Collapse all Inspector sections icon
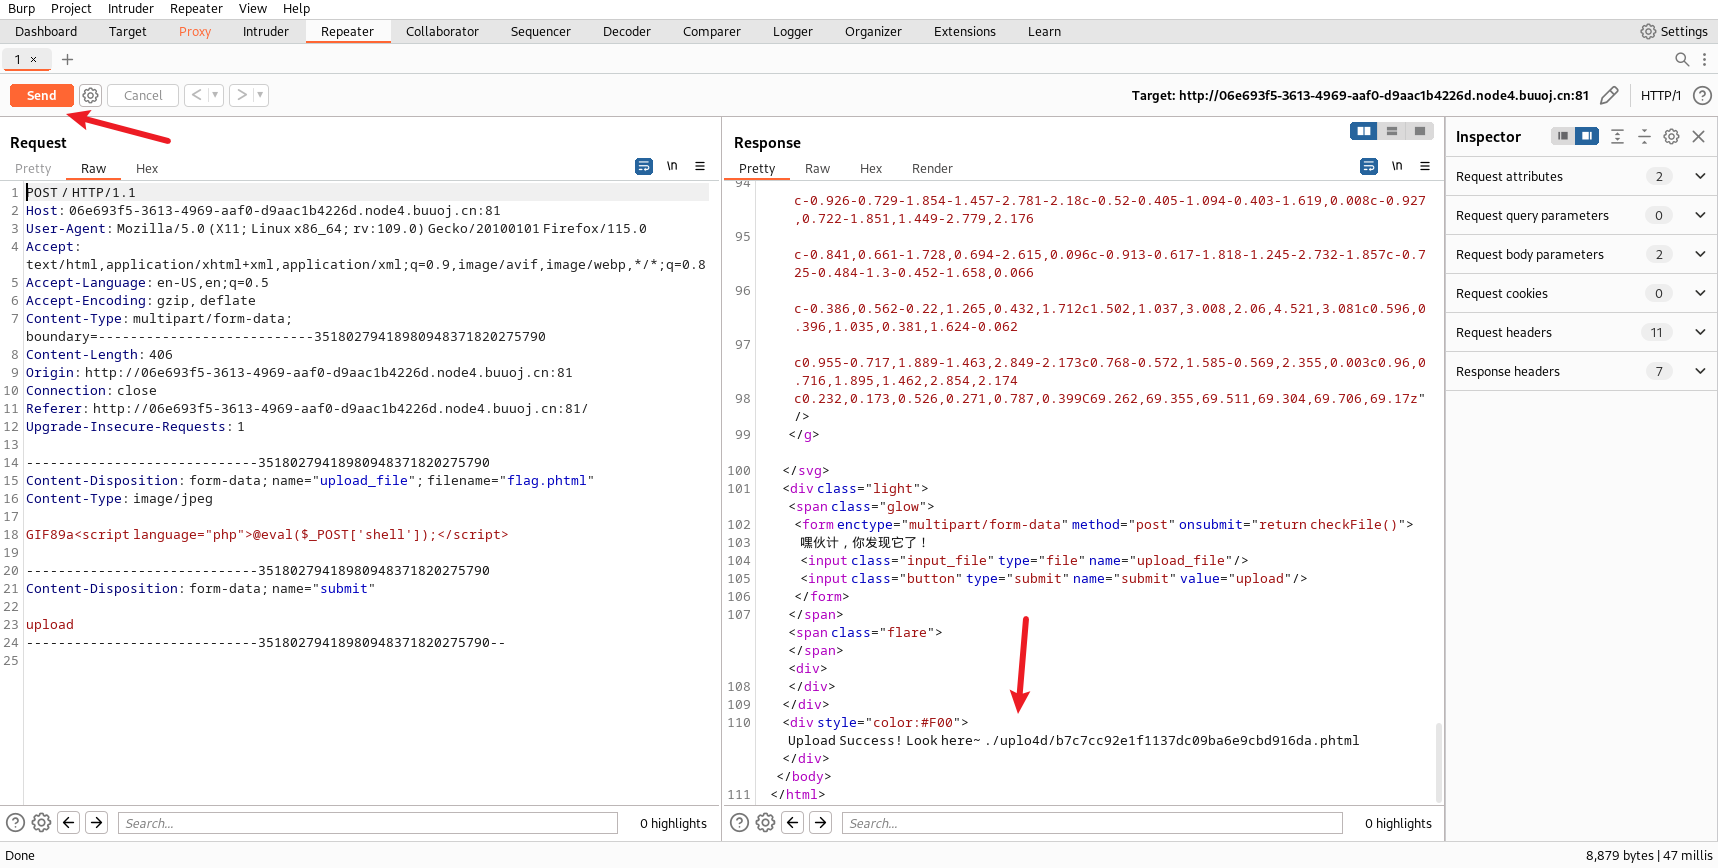Screen dimensions: 1718x868 coord(1644,136)
